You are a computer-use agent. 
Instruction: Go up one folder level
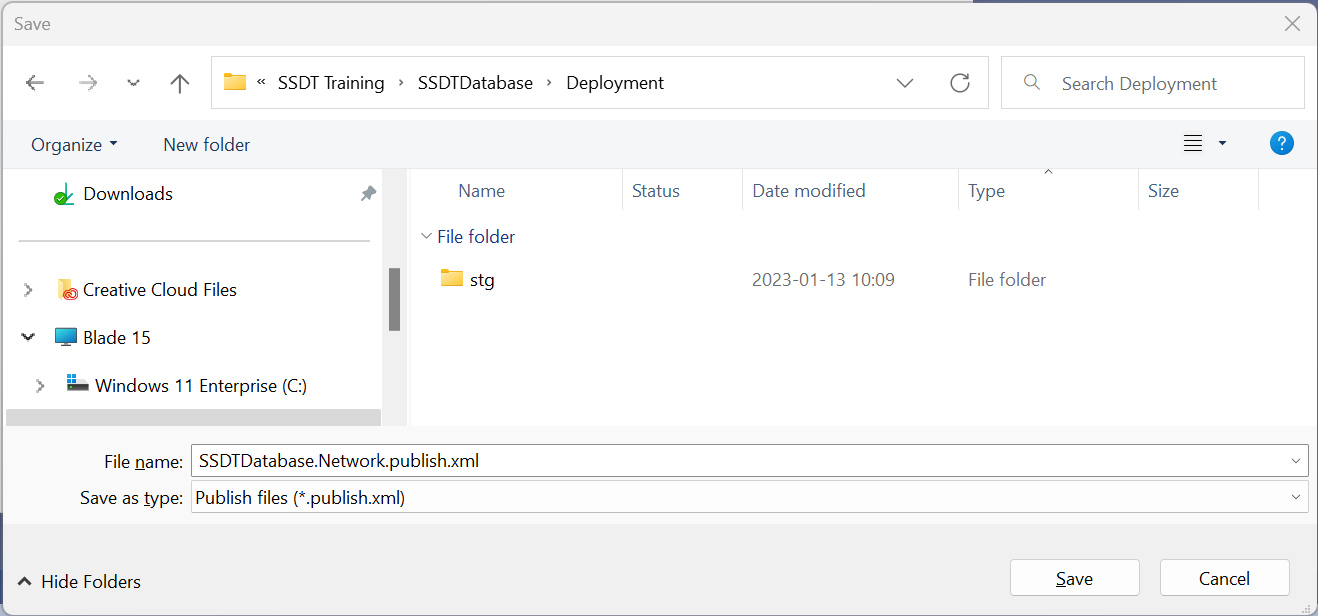[180, 83]
